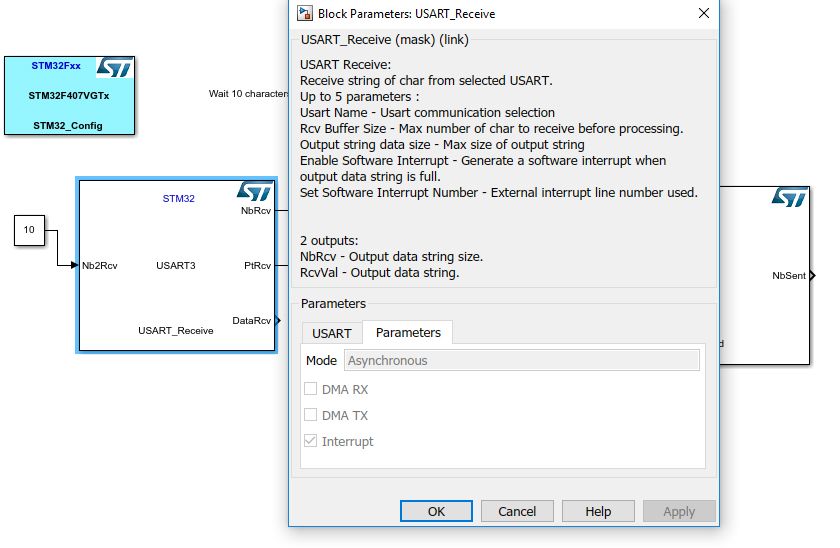Toggle the DMA RX checkbox
840x548 pixels.
tap(310, 388)
